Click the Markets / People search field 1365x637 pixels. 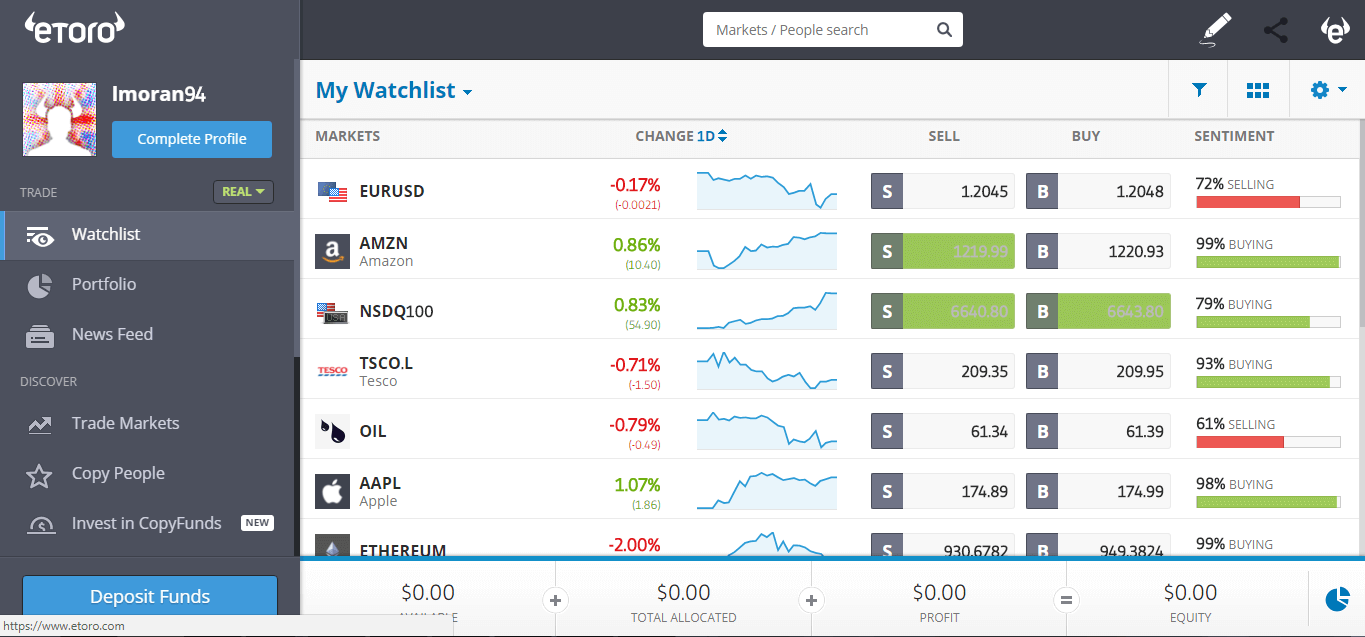point(833,30)
